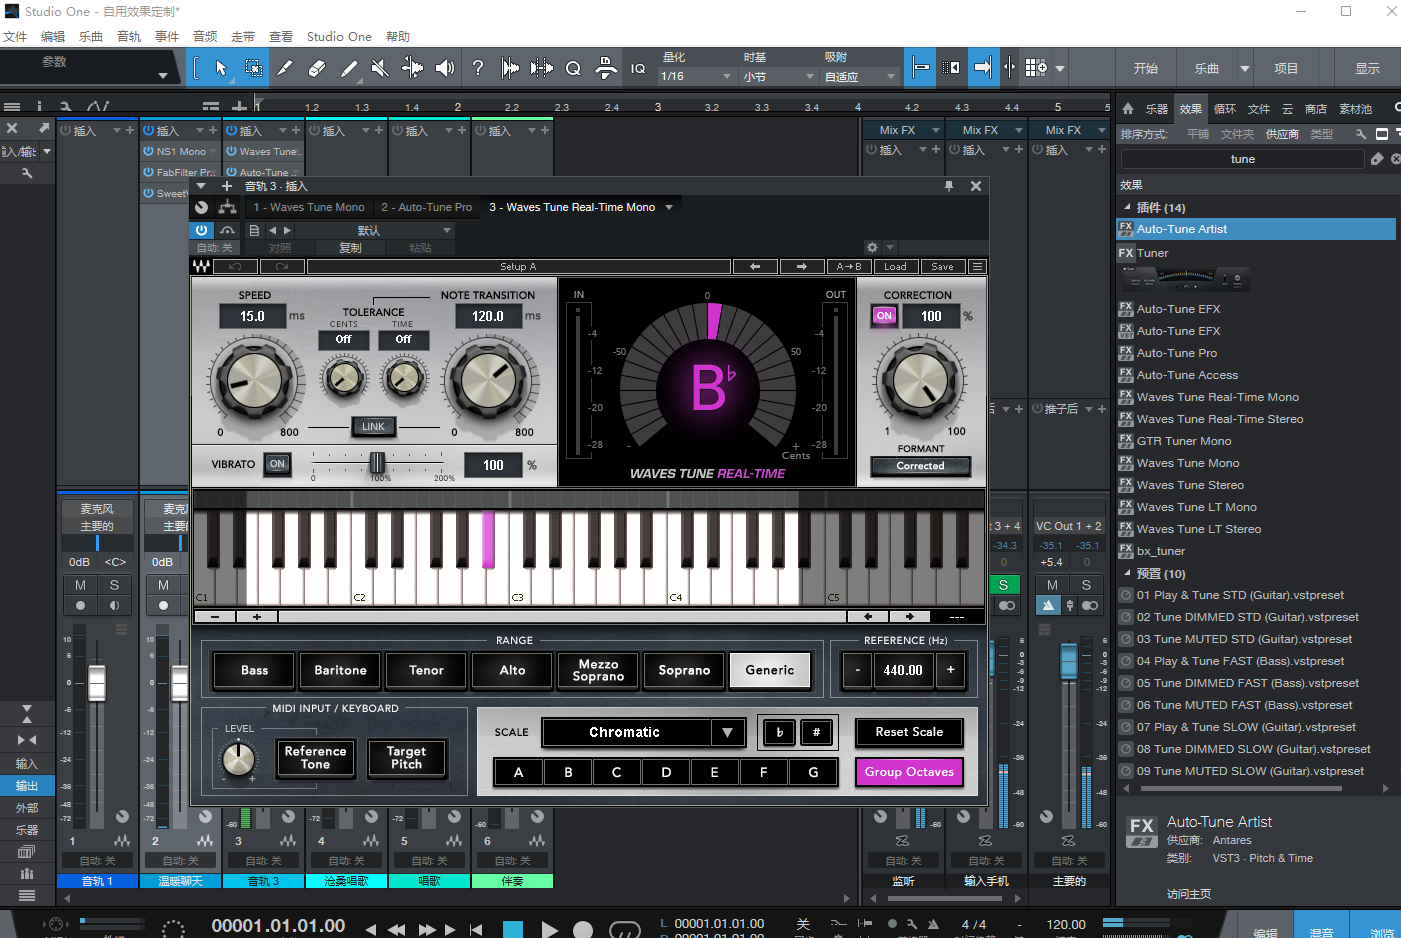
Task: Click the Save button
Action: 942,267
